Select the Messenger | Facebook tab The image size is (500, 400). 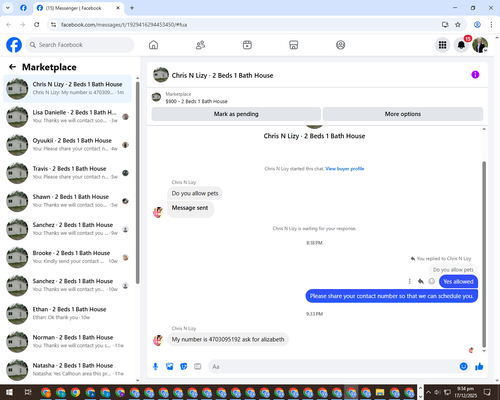tap(78, 8)
